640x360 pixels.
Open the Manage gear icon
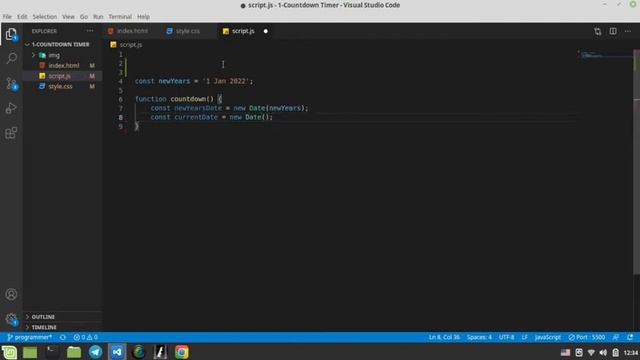pyautogui.click(x=11, y=319)
